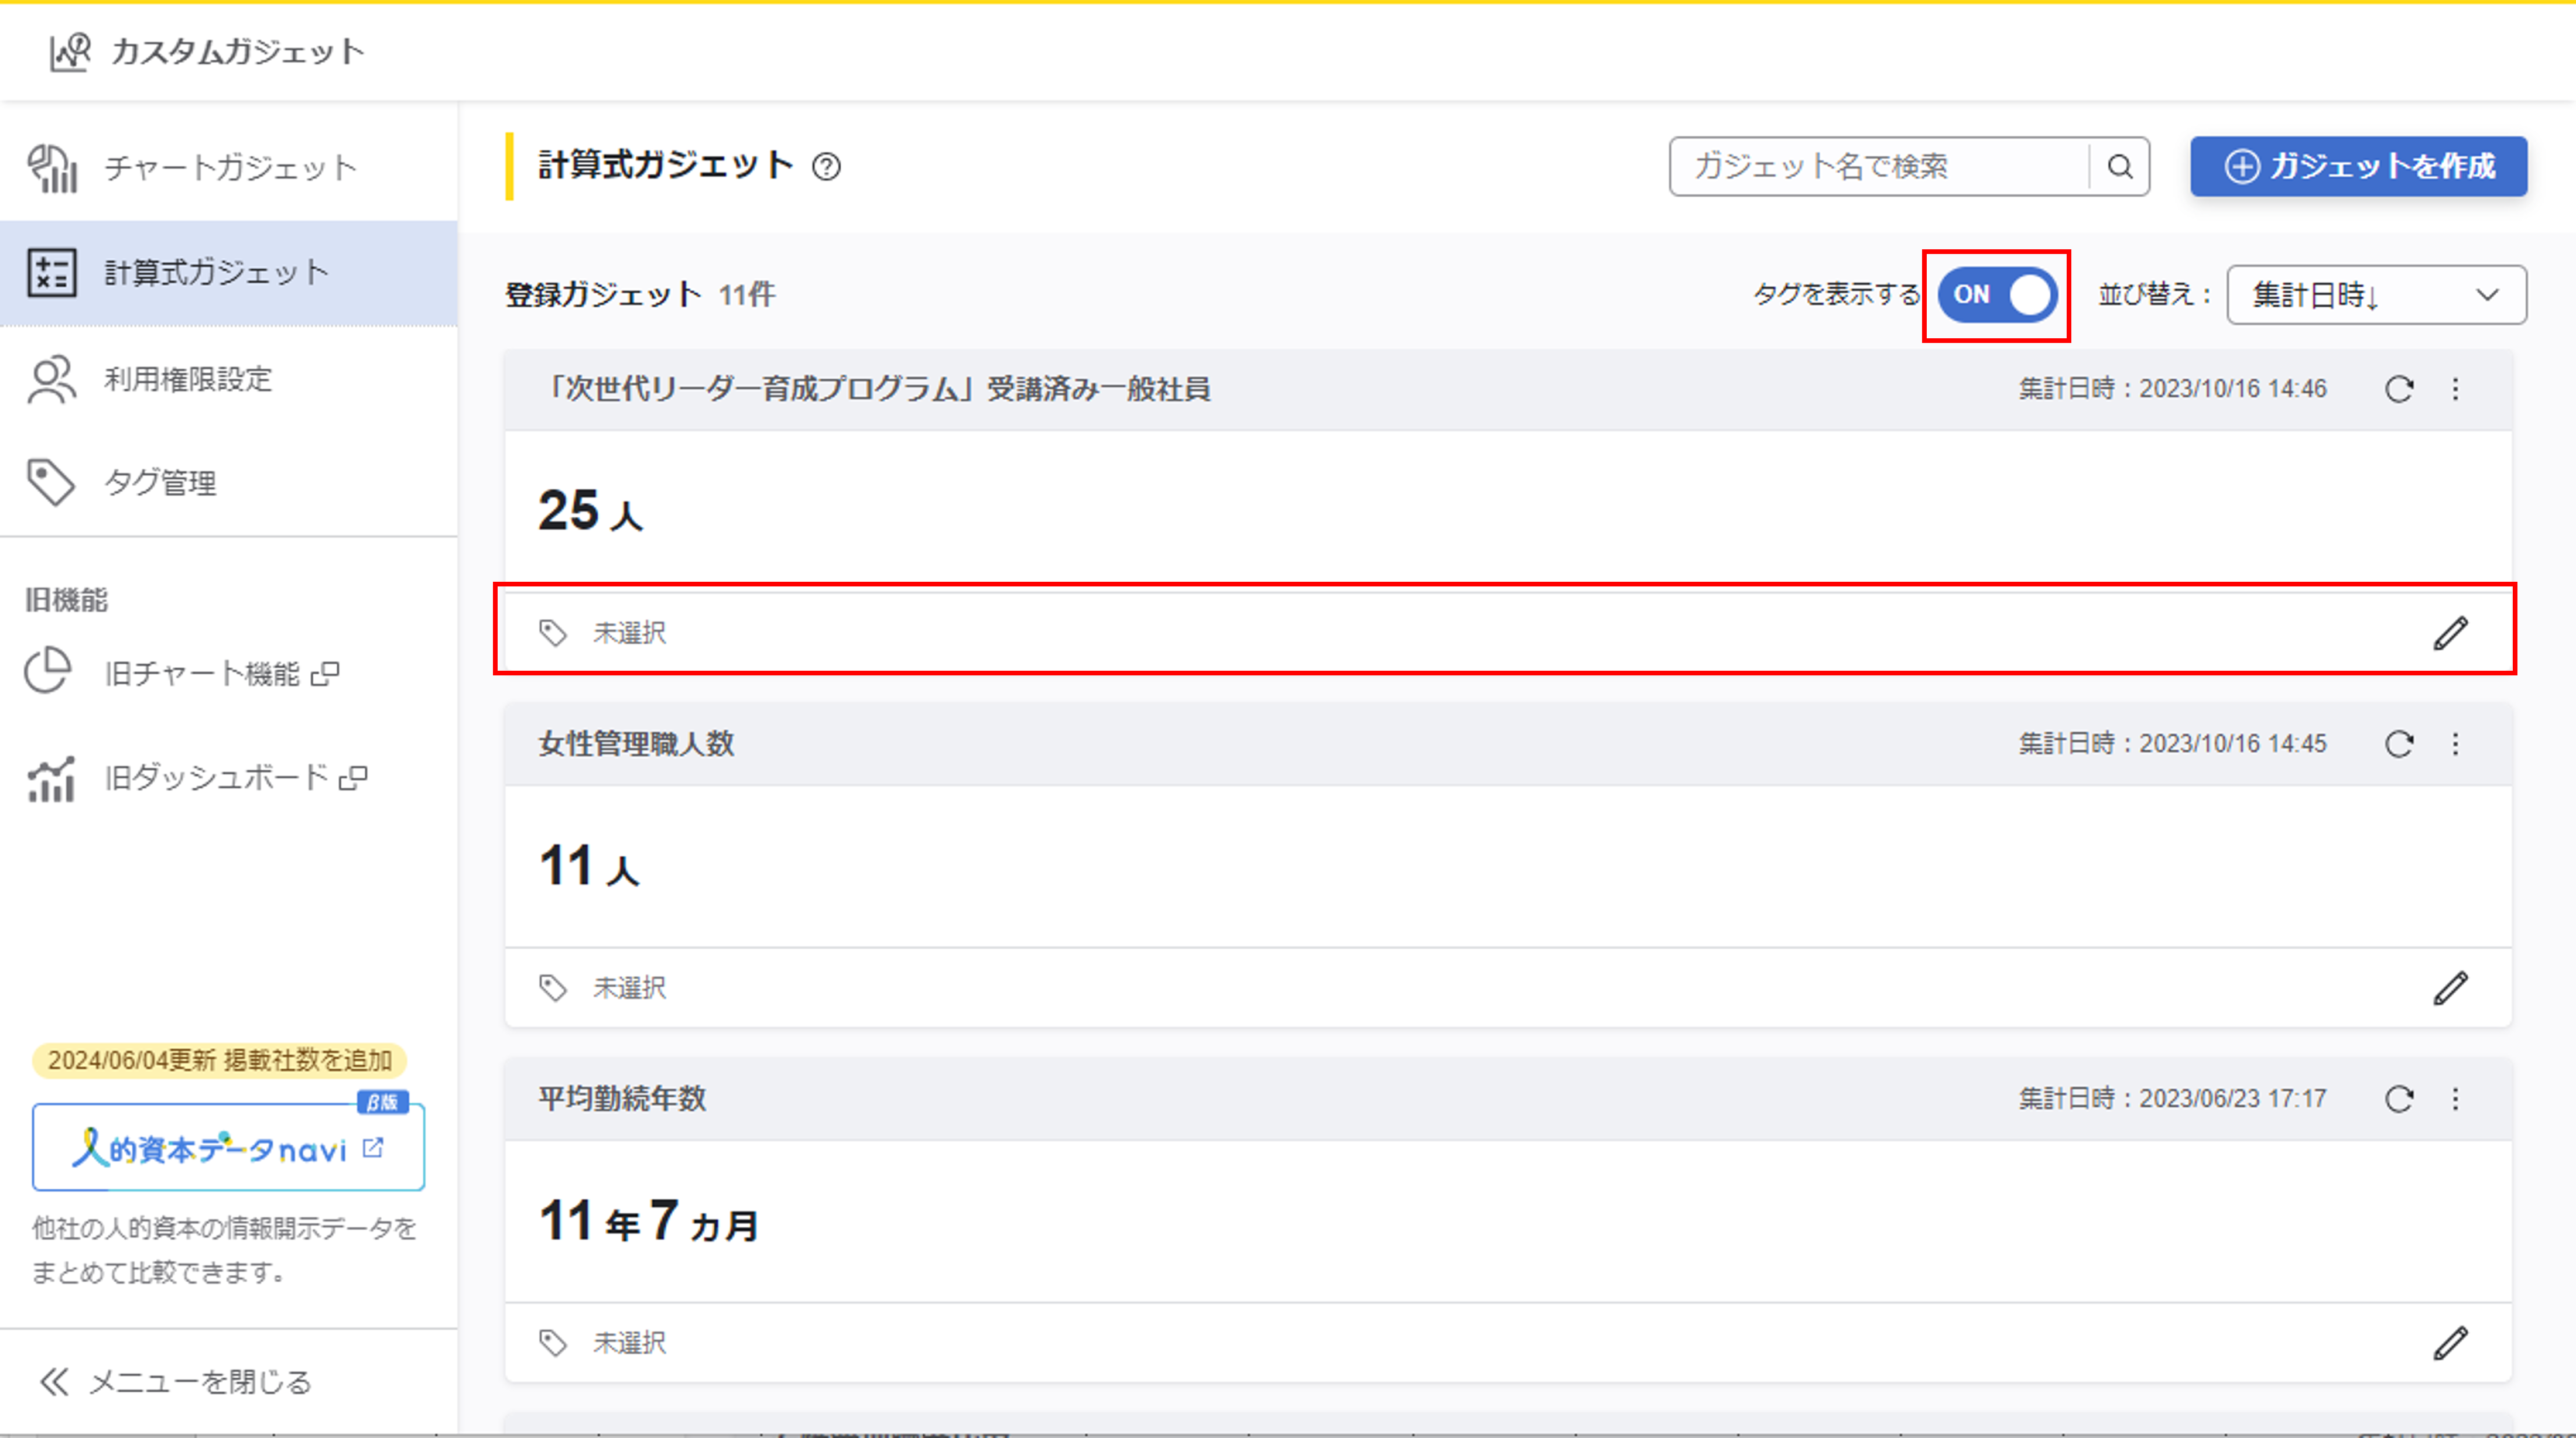This screenshot has width=2576, height=1438.
Task: Collapse sidebar with メニューを閉じる
Action: 176,1382
